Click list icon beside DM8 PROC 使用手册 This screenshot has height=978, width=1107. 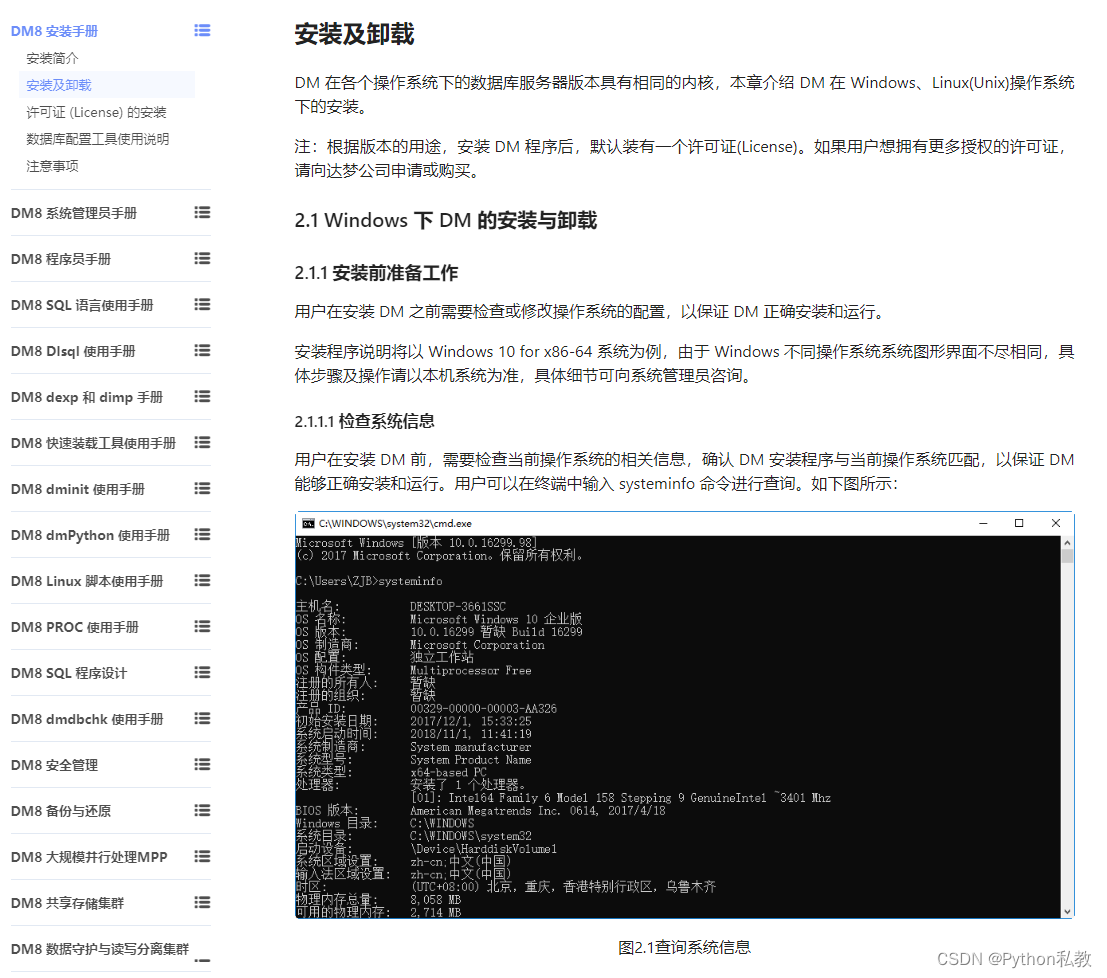click(x=203, y=626)
